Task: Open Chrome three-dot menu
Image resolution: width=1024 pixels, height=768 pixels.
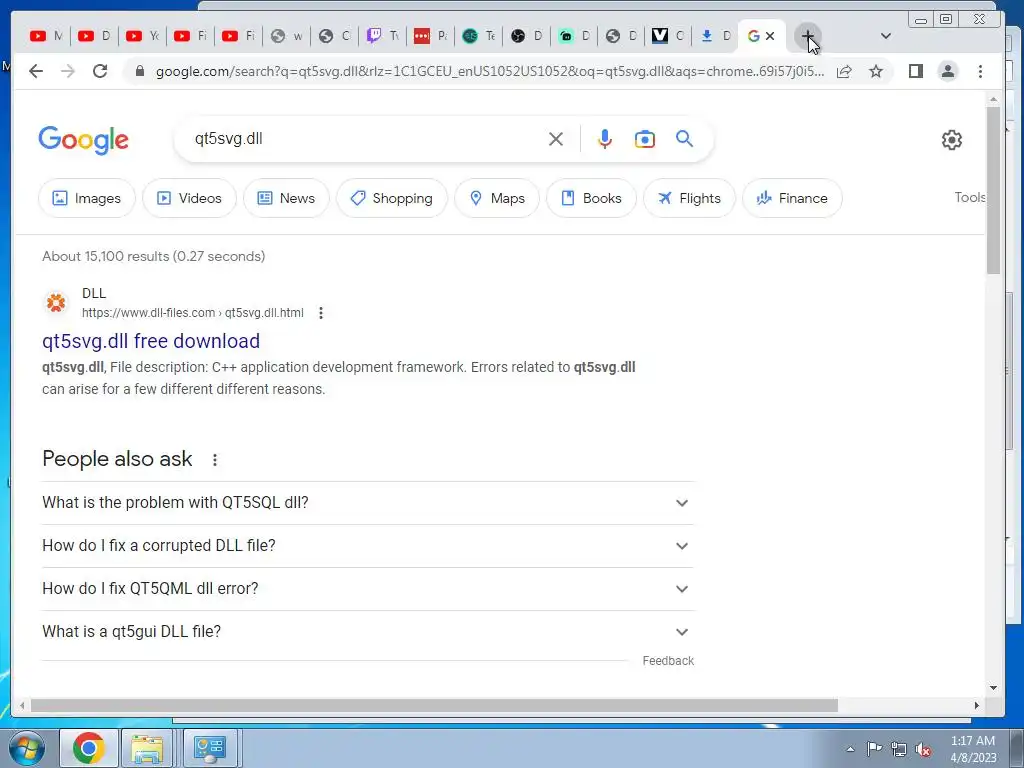Action: tap(980, 71)
